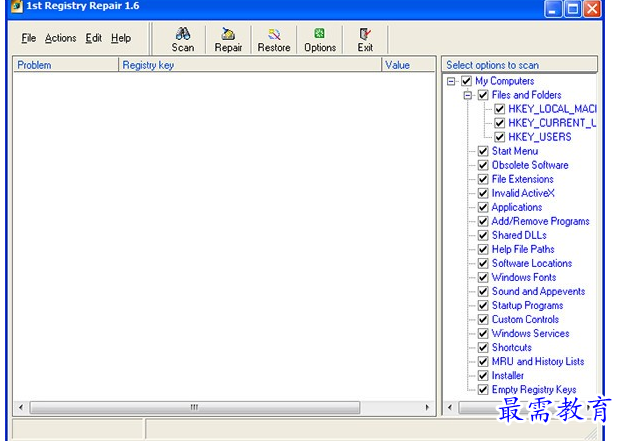Uncheck Help File Paths checkbox
620x441 pixels.
(x=483, y=249)
